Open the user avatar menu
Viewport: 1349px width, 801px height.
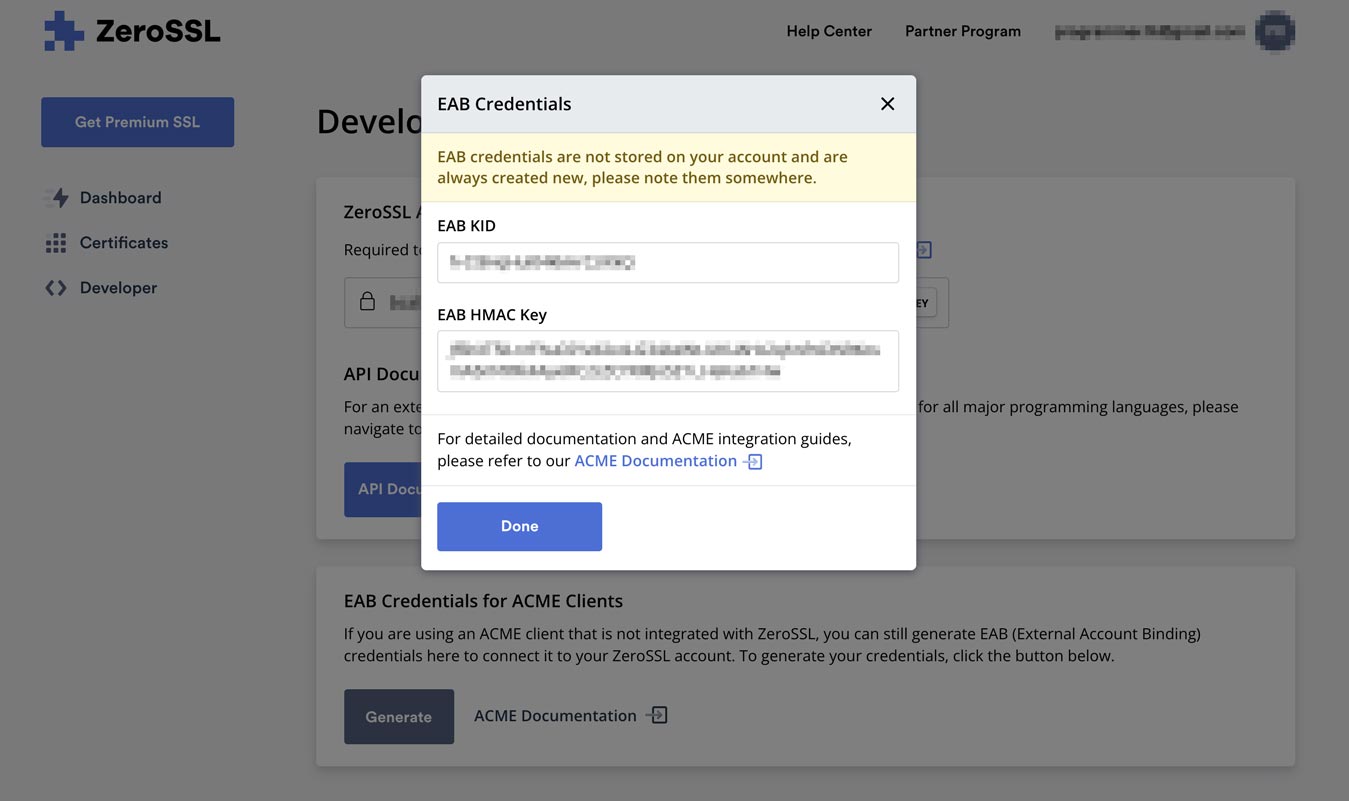pos(1275,32)
